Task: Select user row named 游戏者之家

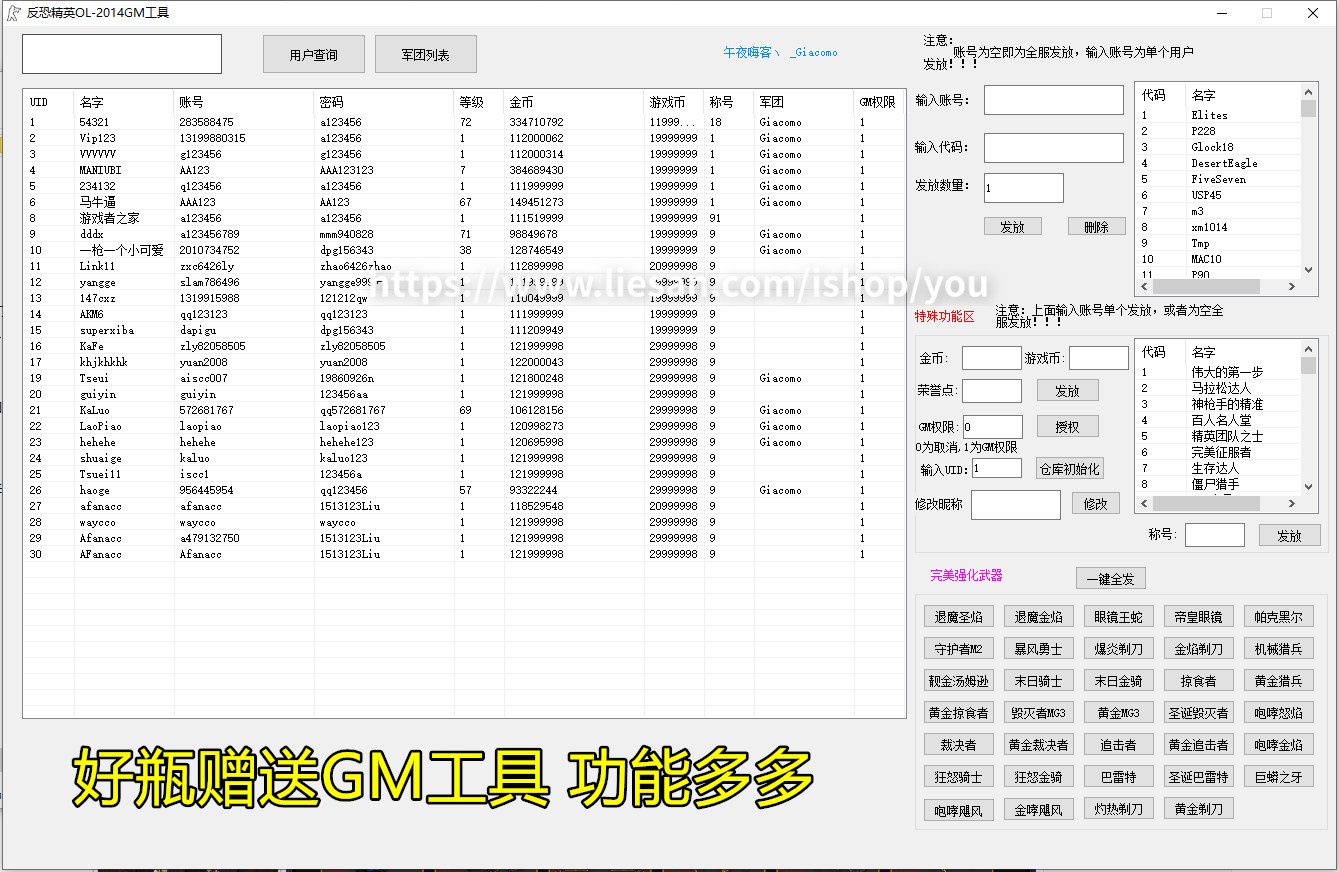Action: [464, 218]
